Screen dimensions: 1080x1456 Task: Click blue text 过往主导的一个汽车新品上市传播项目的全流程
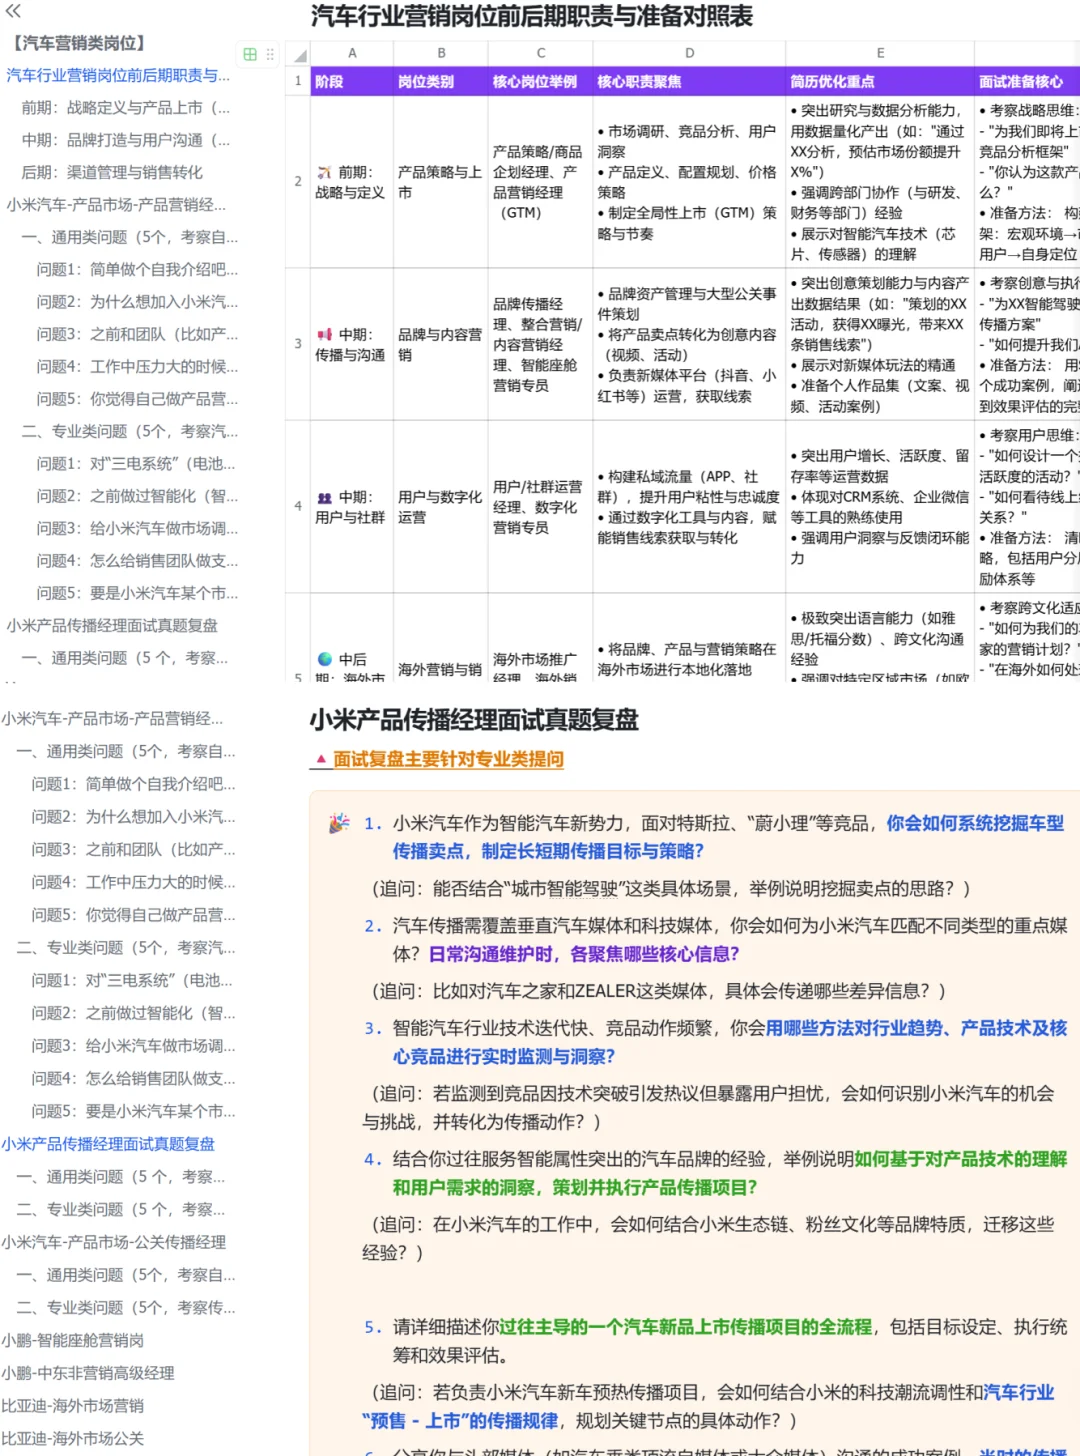685,1327
